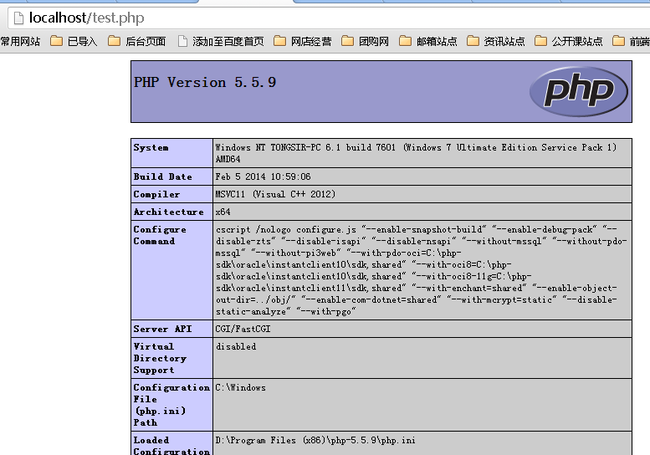
Task: Open the 已导入 bookmark folder
Action: click(x=74, y=41)
